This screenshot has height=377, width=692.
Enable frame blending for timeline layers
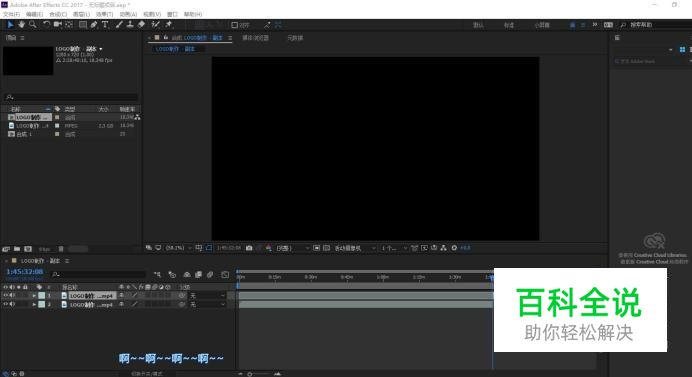coord(199,275)
